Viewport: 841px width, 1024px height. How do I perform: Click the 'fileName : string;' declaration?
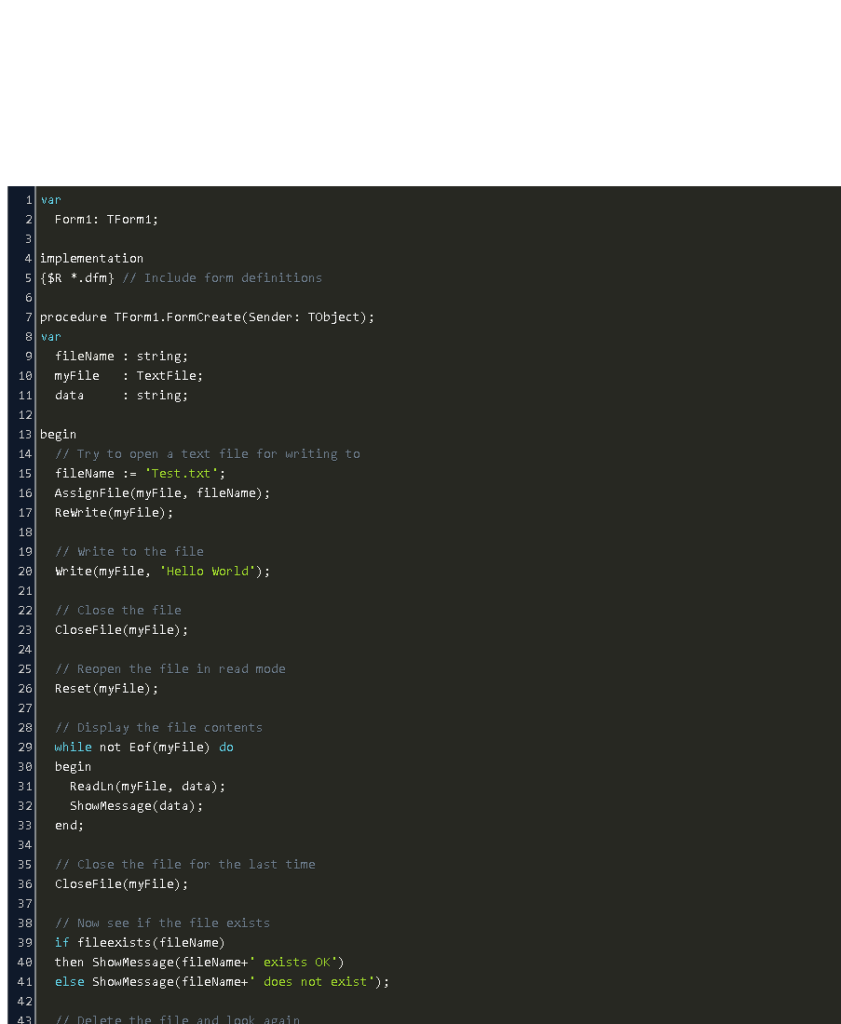(121, 357)
